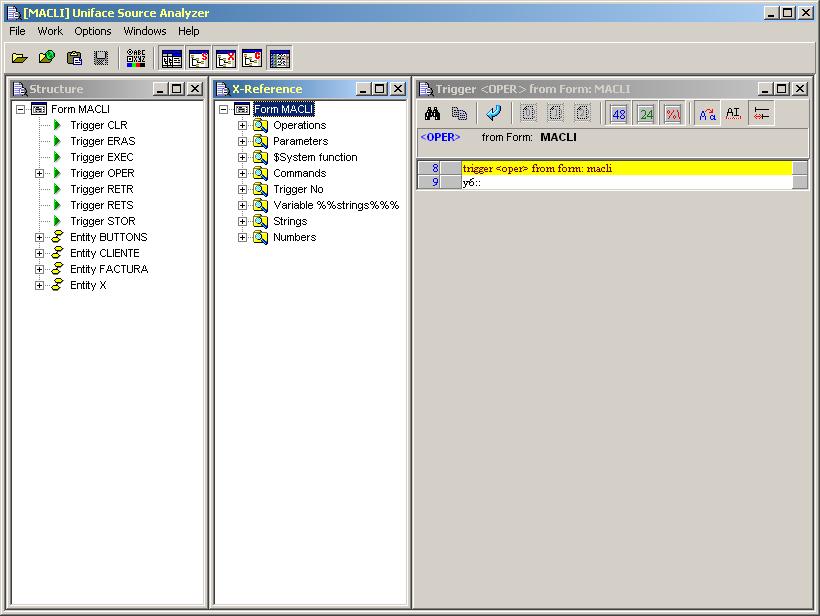Expand the Variable %%strings%%% folder
The width and height of the screenshot is (820, 616).
point(242,206)
